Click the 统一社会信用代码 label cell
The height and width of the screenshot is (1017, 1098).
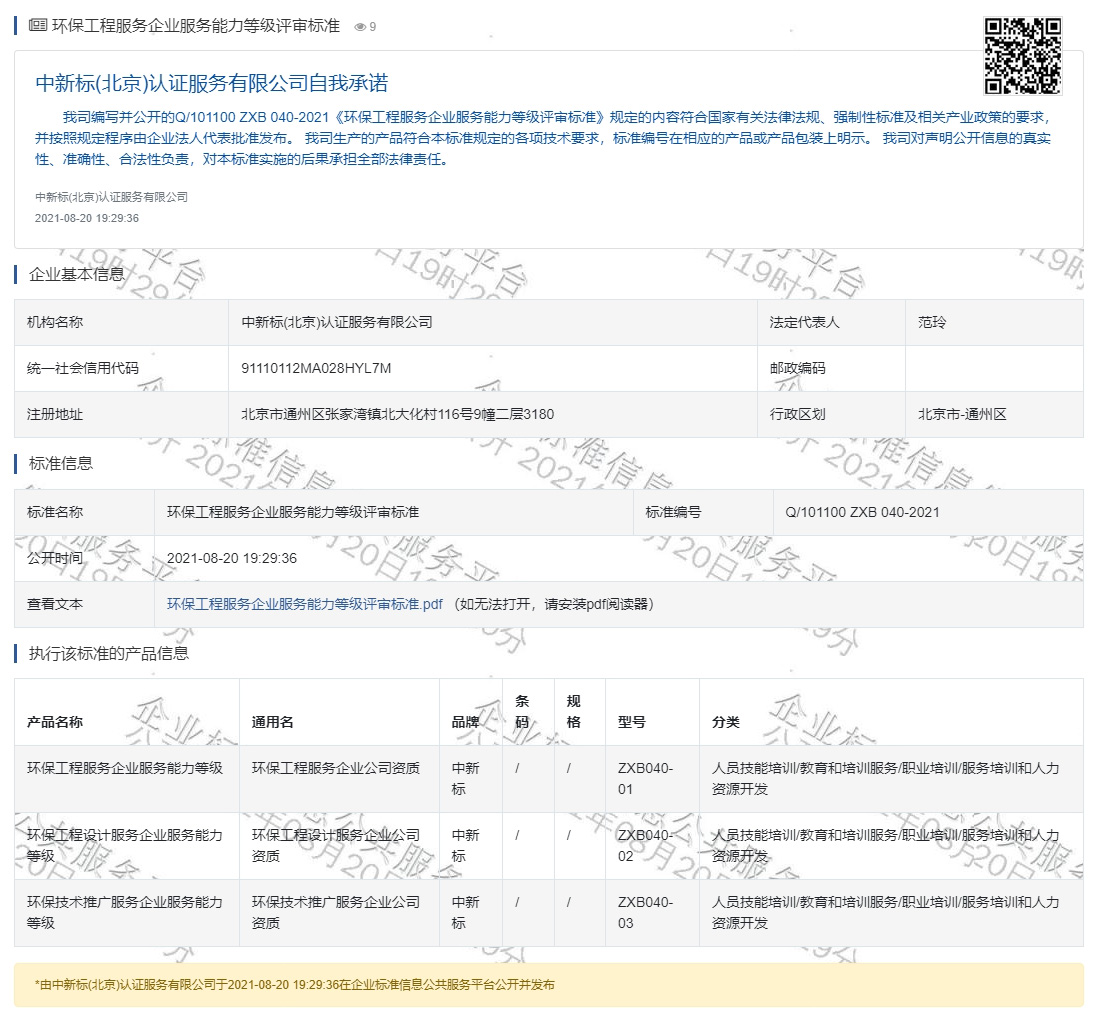pyautogui.click(x=122, y=368)
